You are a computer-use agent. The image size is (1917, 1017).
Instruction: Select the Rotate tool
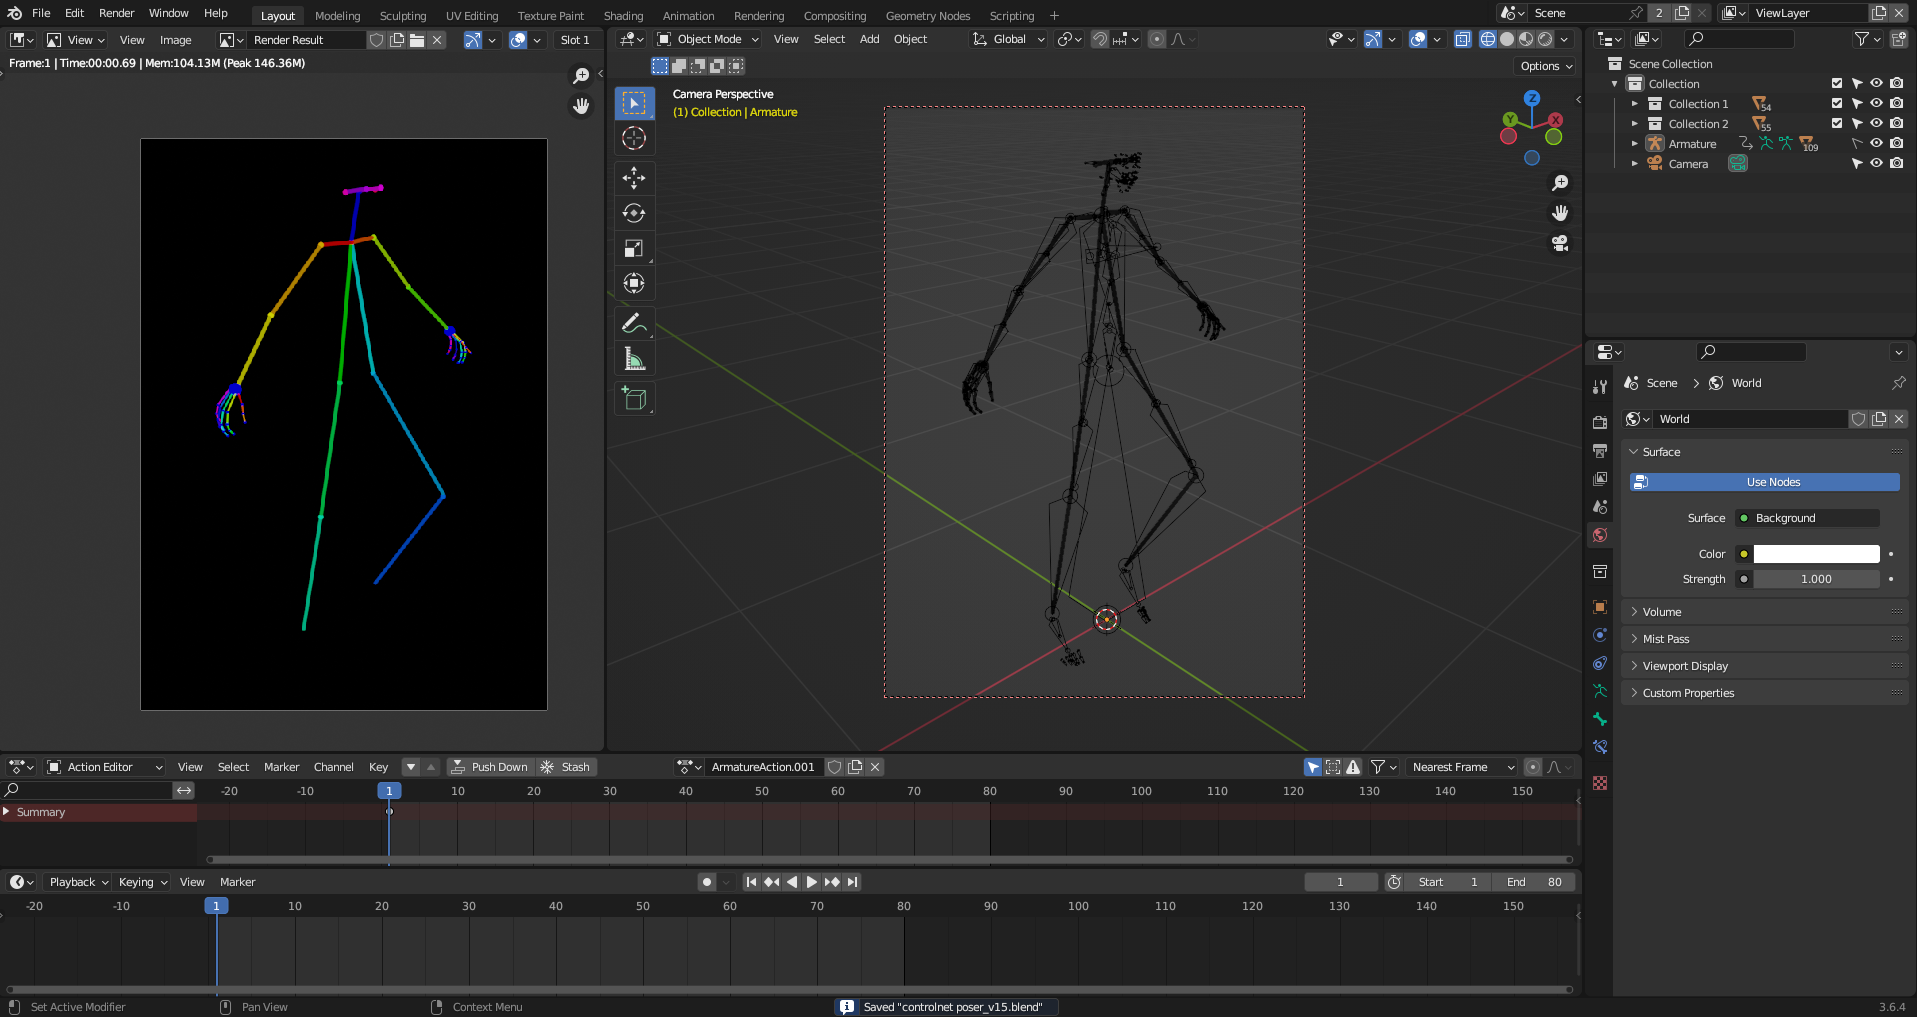tap(634, 213)
